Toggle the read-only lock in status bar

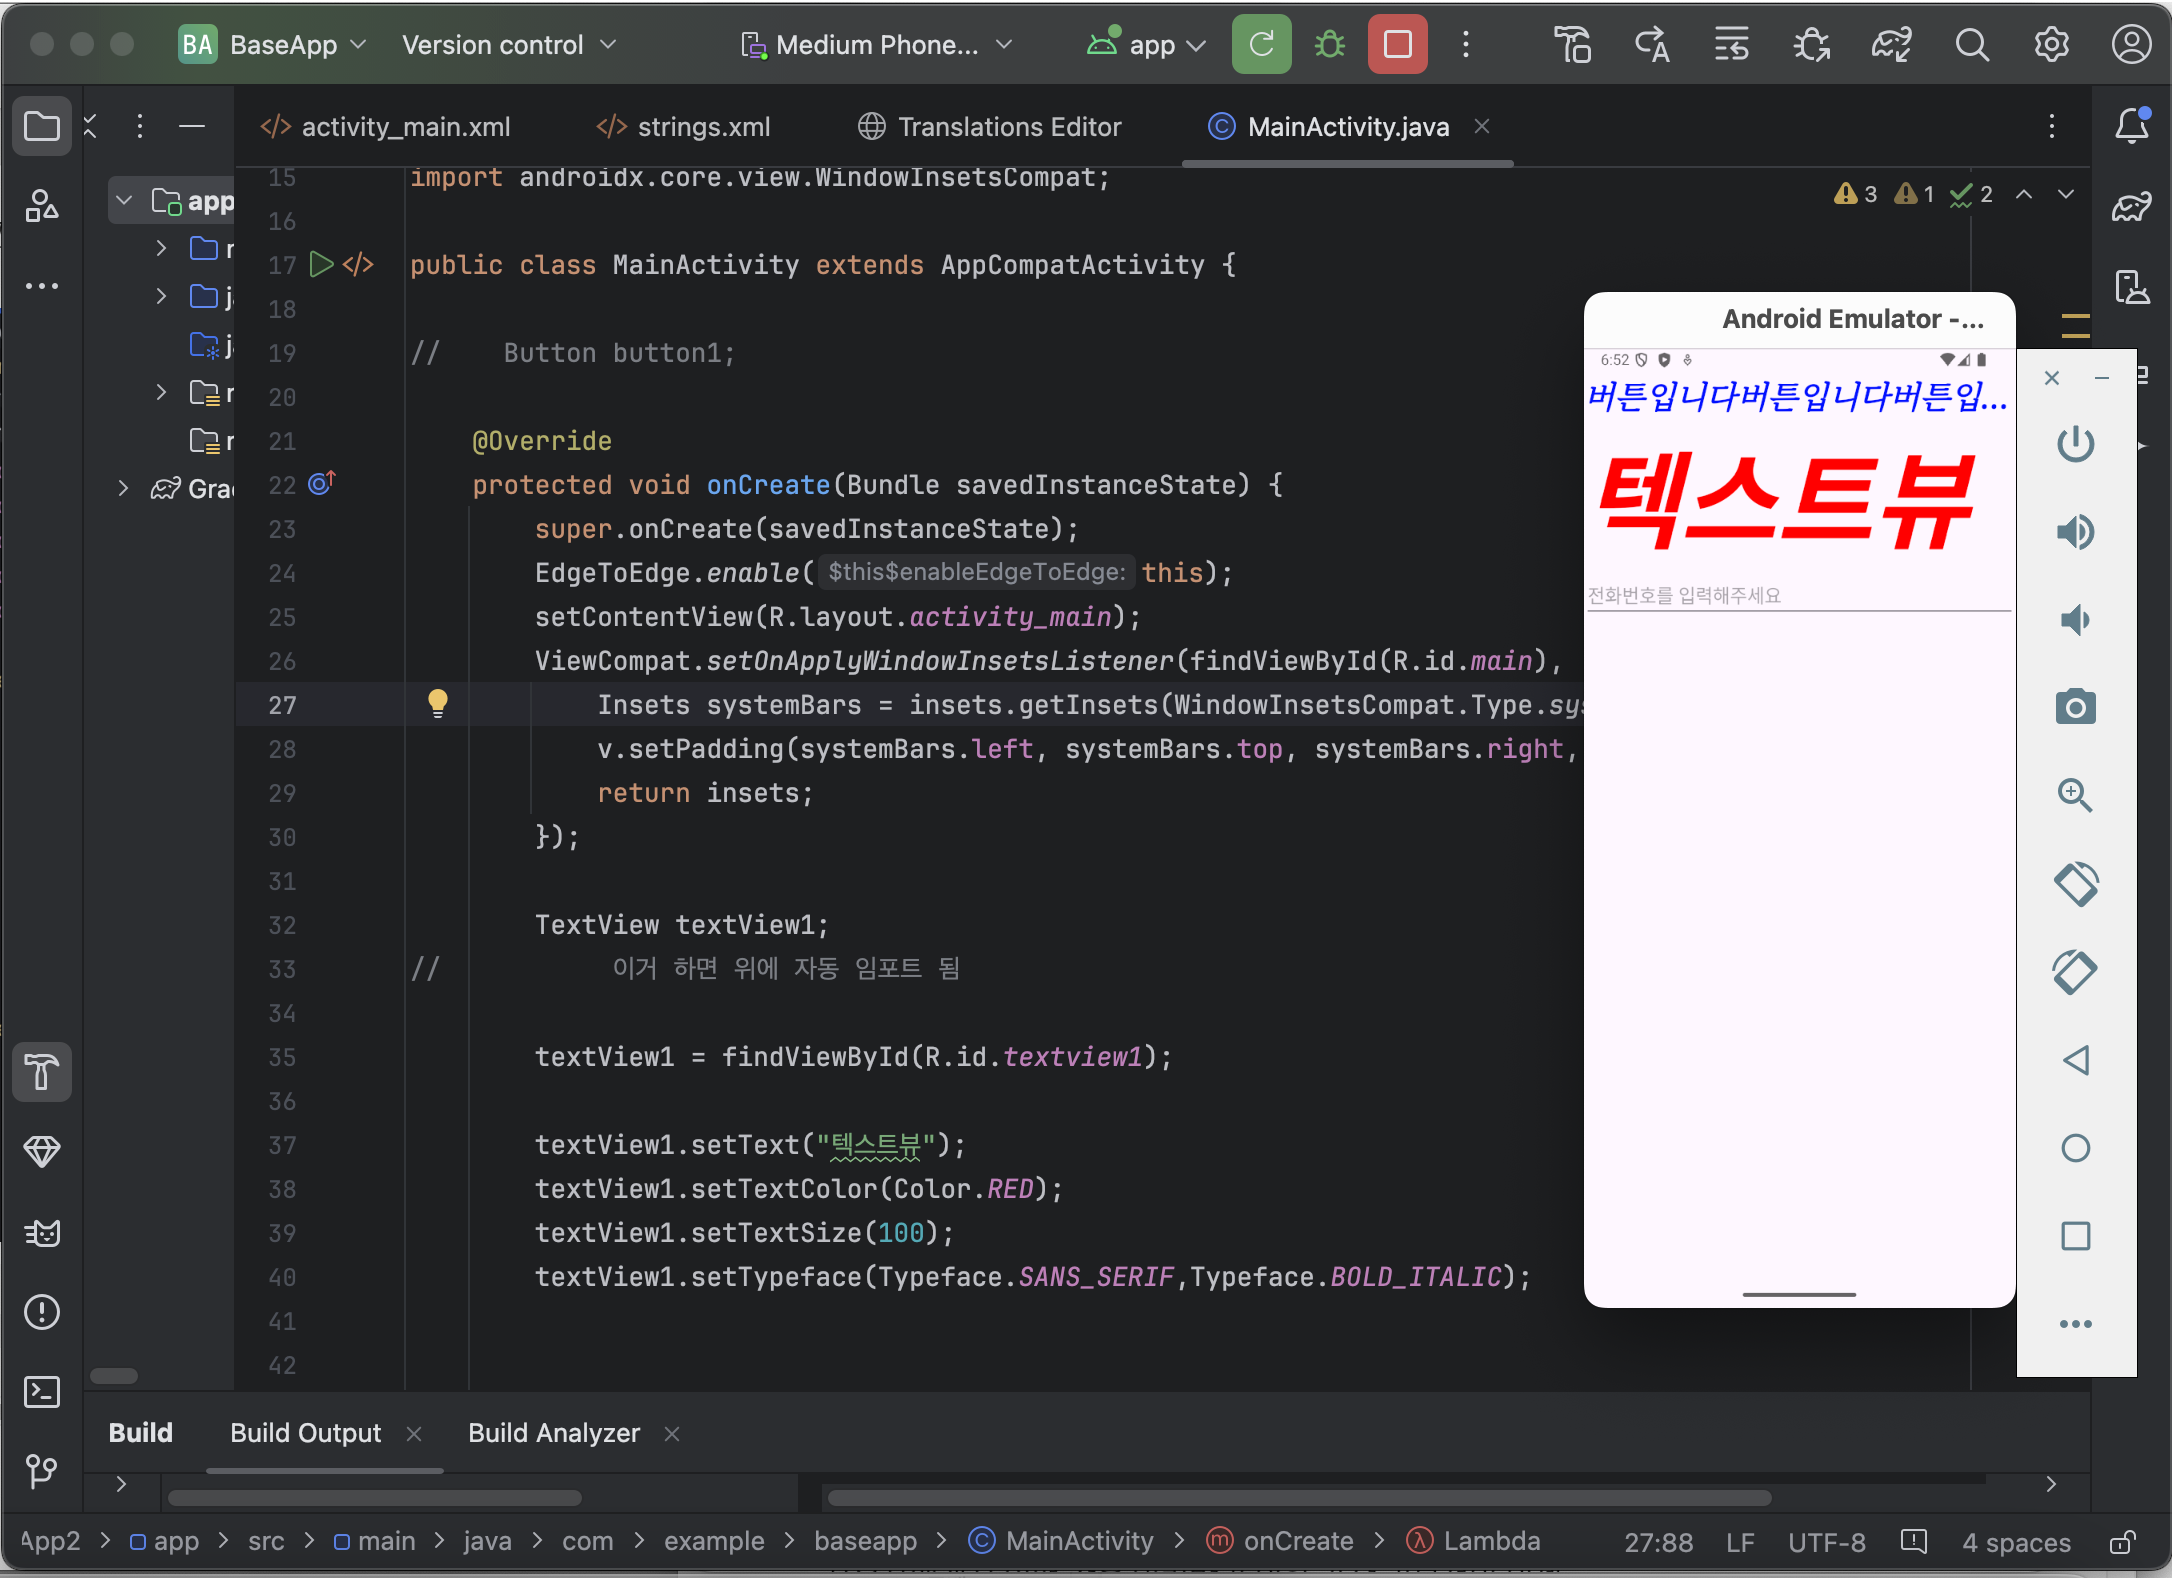(2122, 1542)
